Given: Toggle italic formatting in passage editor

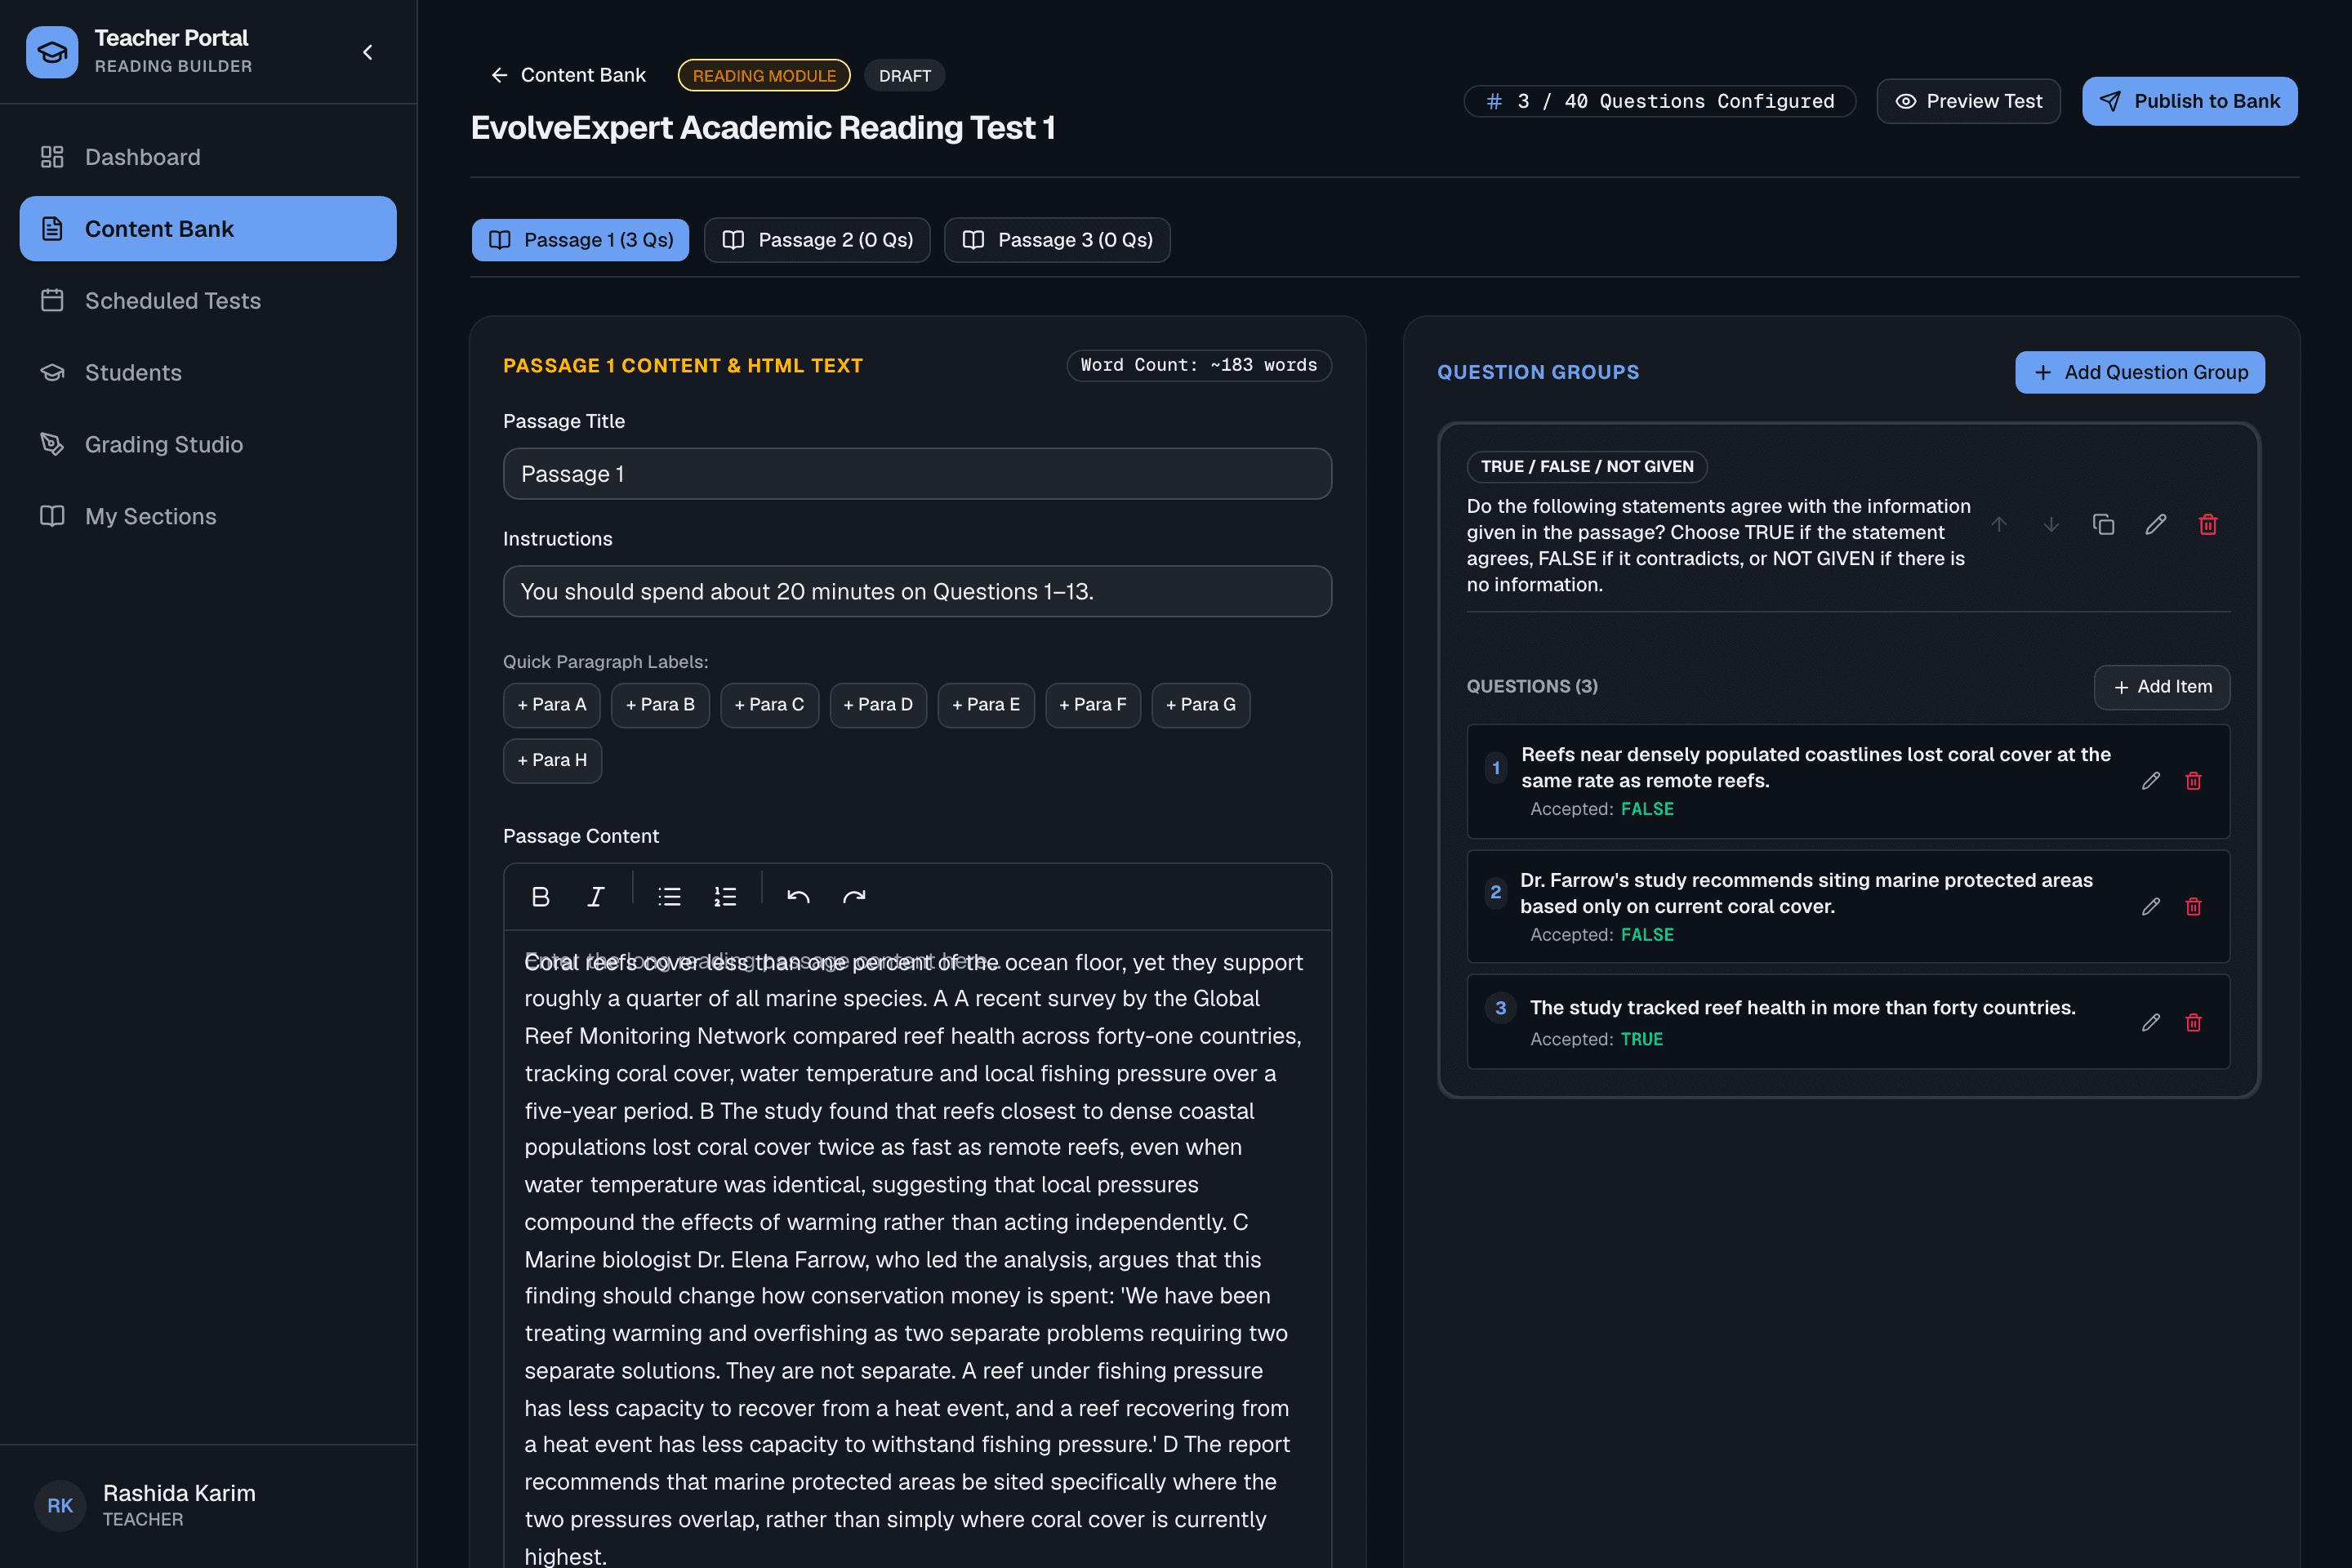Looking at the screenshot, I should (x=596, y=897).
